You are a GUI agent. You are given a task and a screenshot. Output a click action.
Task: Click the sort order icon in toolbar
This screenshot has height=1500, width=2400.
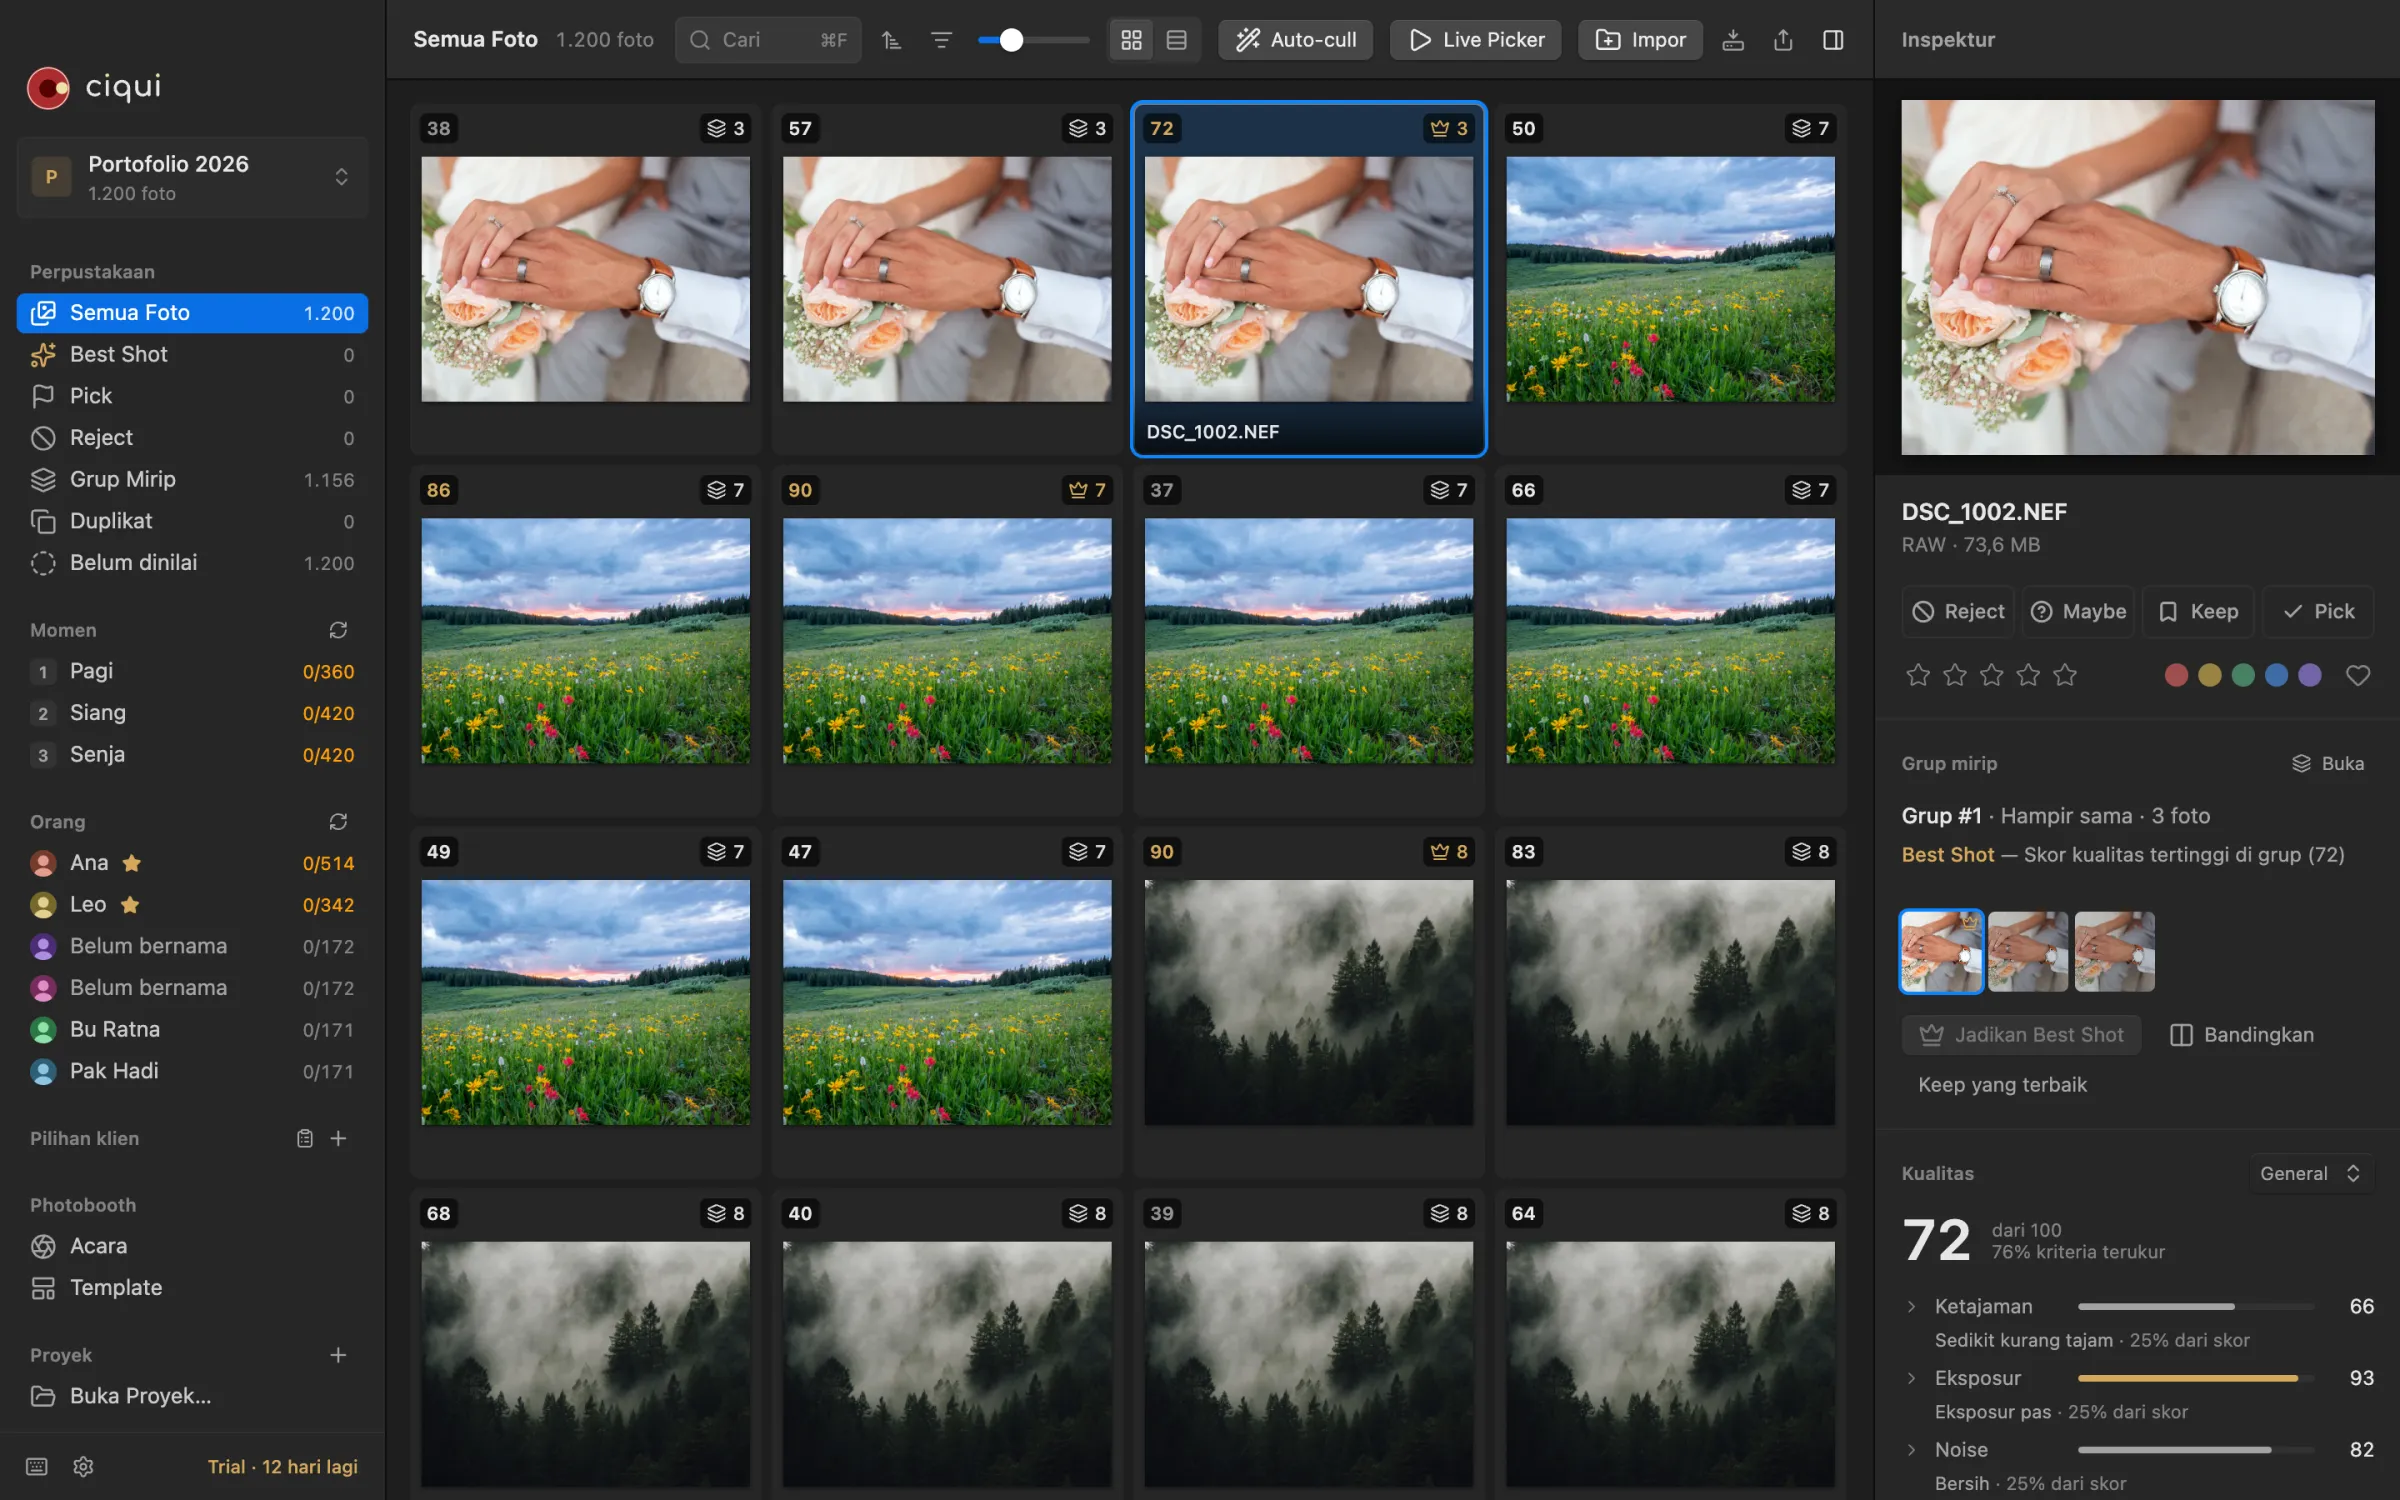point(891,40)
